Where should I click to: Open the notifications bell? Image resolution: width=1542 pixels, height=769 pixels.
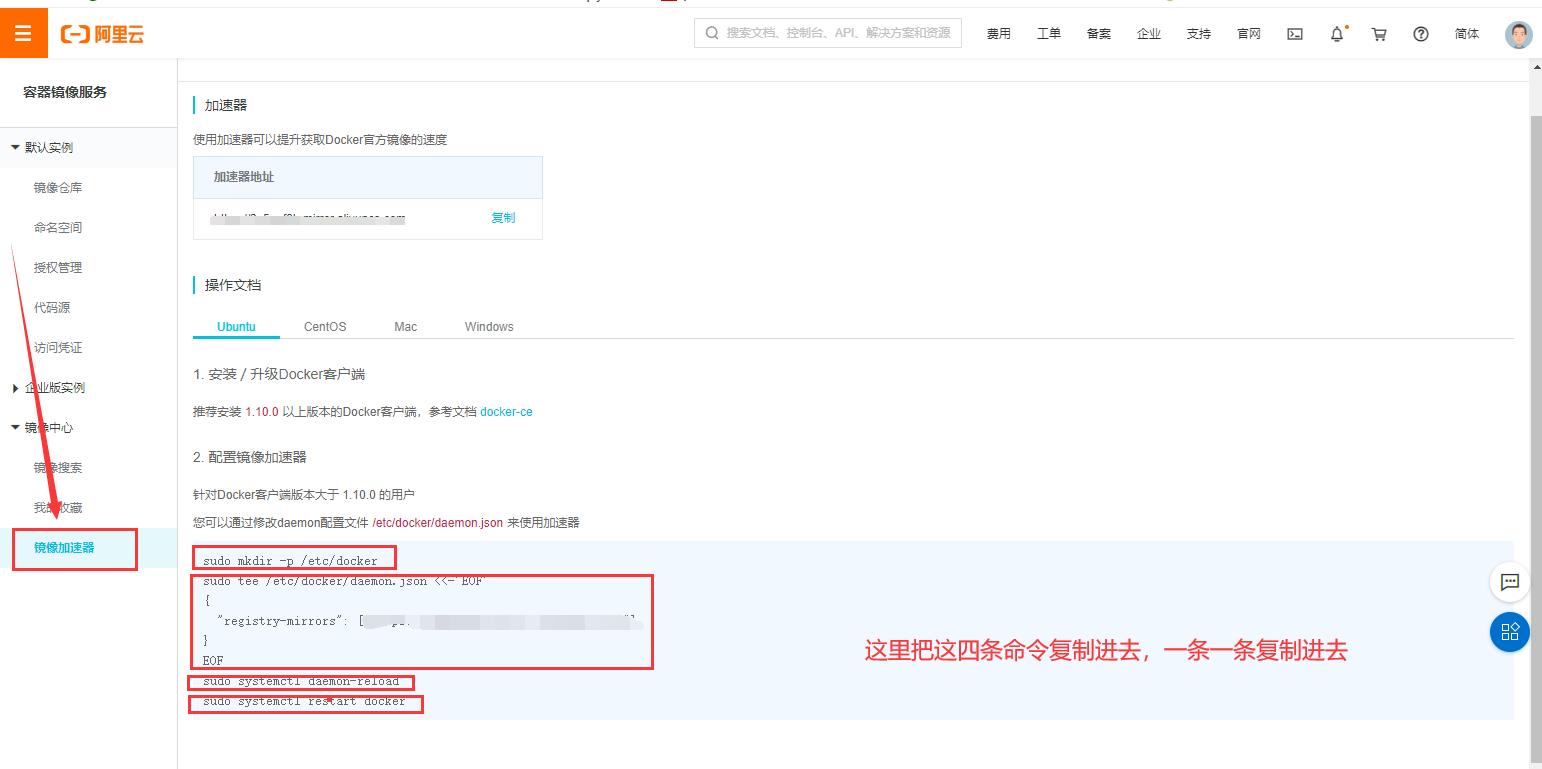1337,34
